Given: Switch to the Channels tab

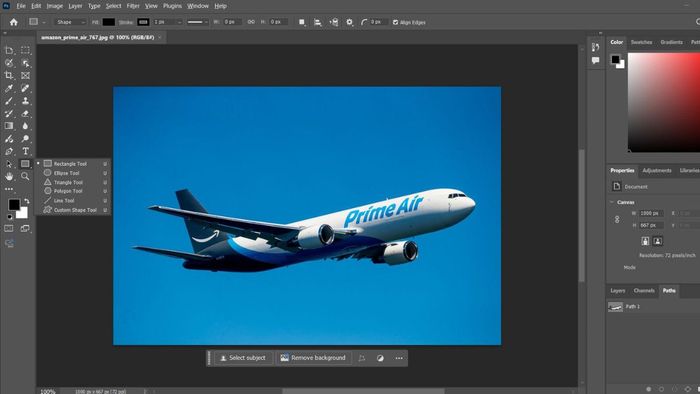Looking at the screenshot, I should tap(644, 290).
